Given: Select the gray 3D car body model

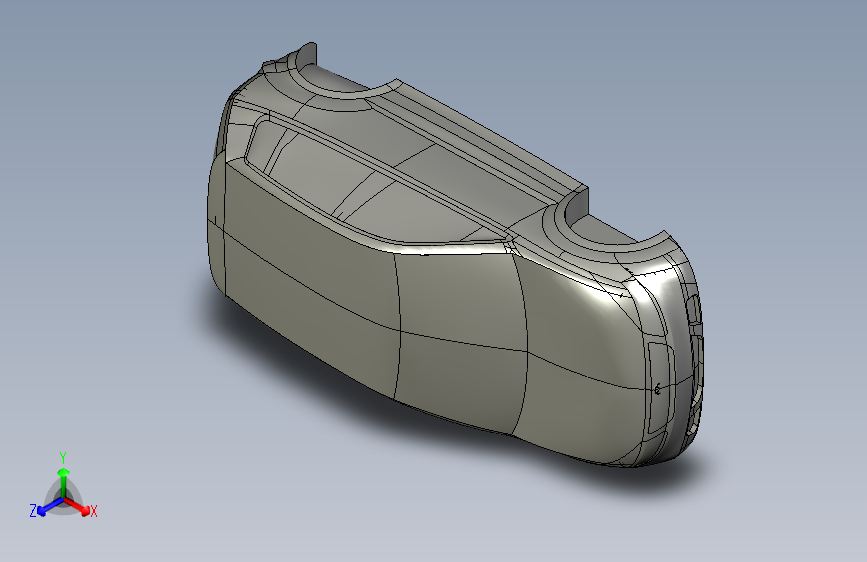Looking at the screenshot, I should tap(455, 256).
